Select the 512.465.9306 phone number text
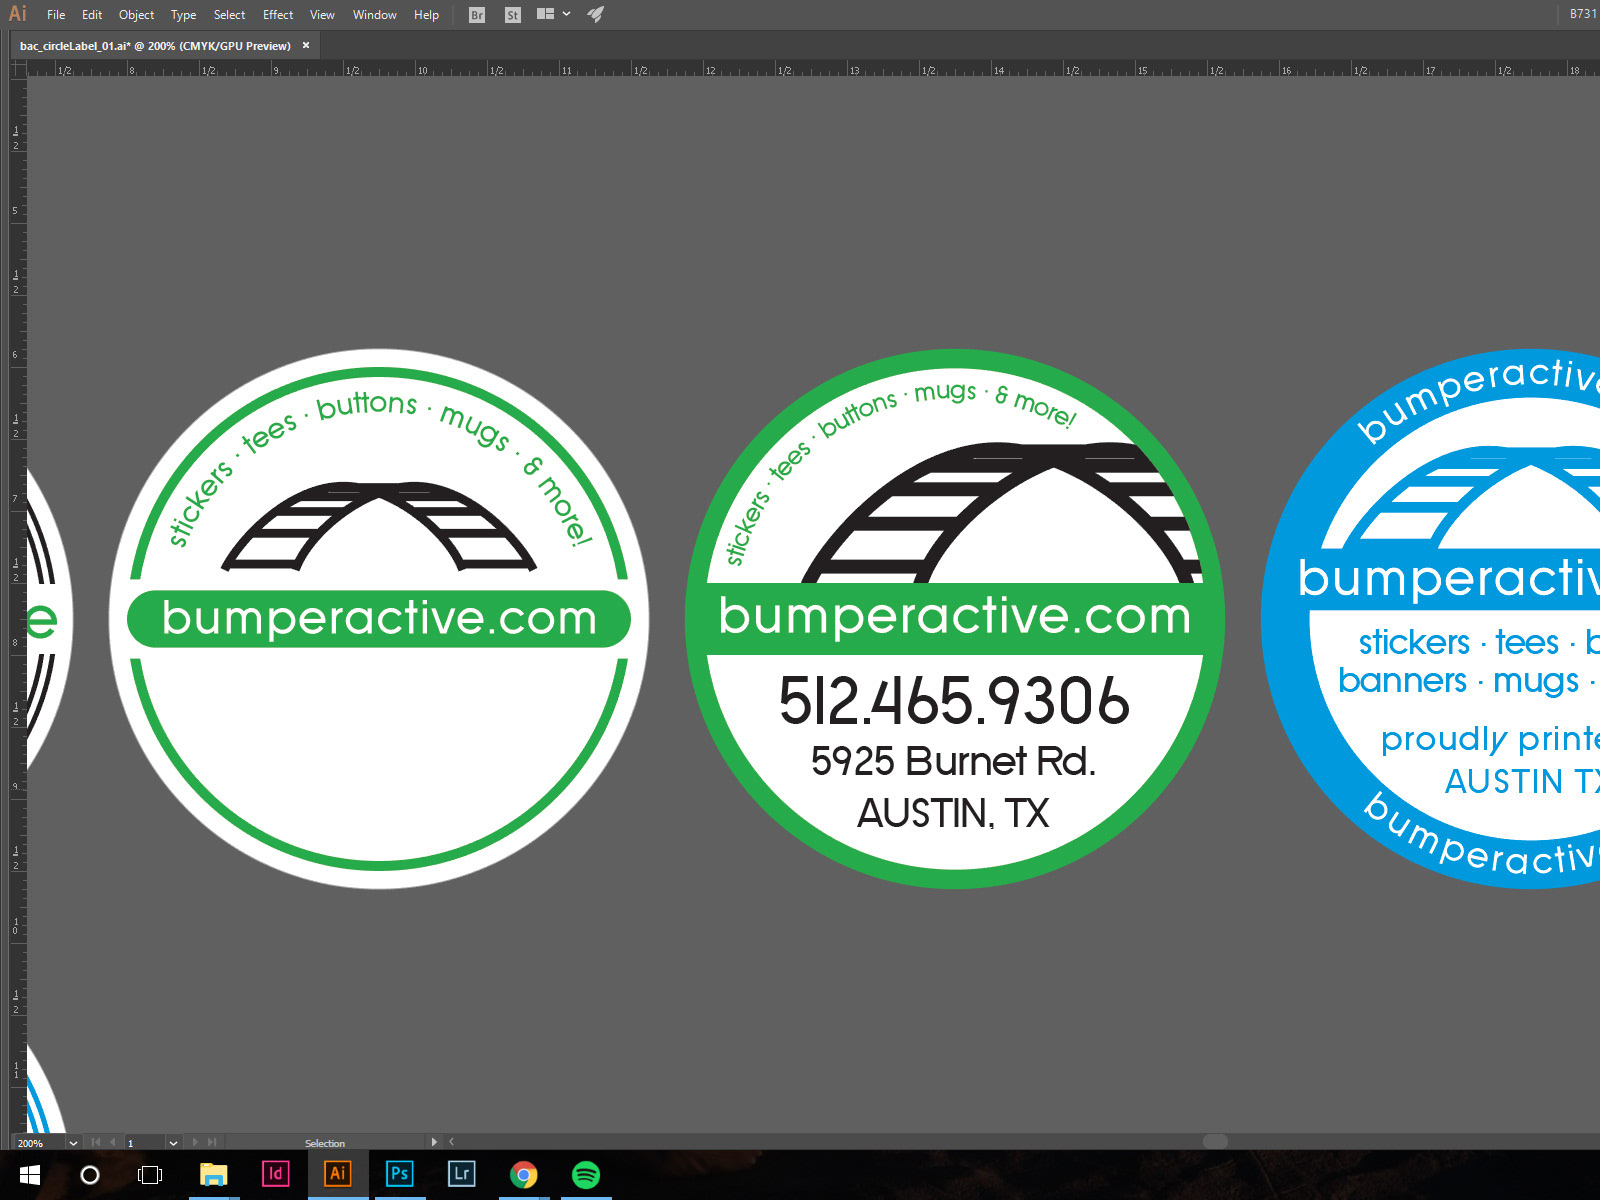1600x1200 pixels. click(x=954, y=700)
